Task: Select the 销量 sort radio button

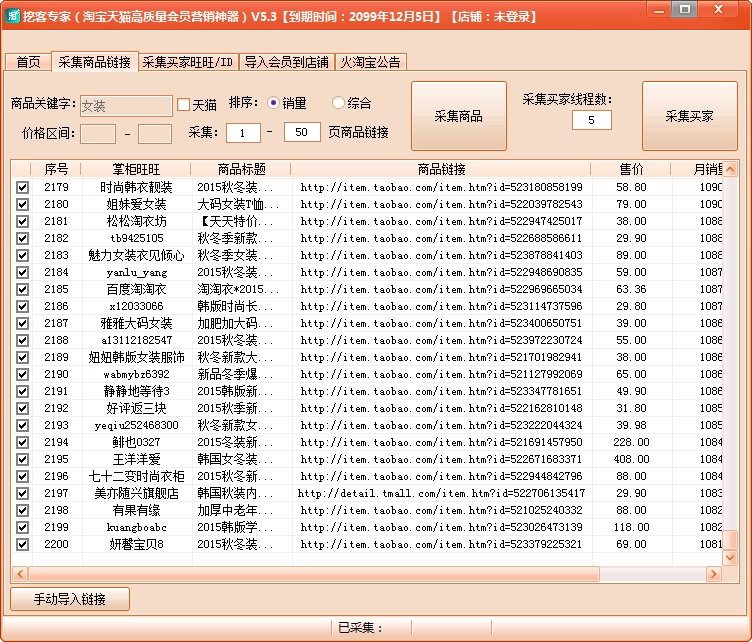Action: pos(273,103)
